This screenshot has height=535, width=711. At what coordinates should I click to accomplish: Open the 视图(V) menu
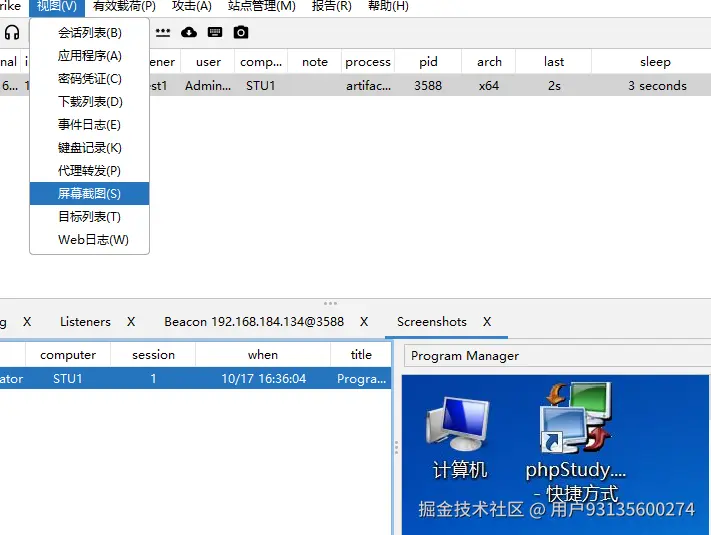click(x=57, y=6)
